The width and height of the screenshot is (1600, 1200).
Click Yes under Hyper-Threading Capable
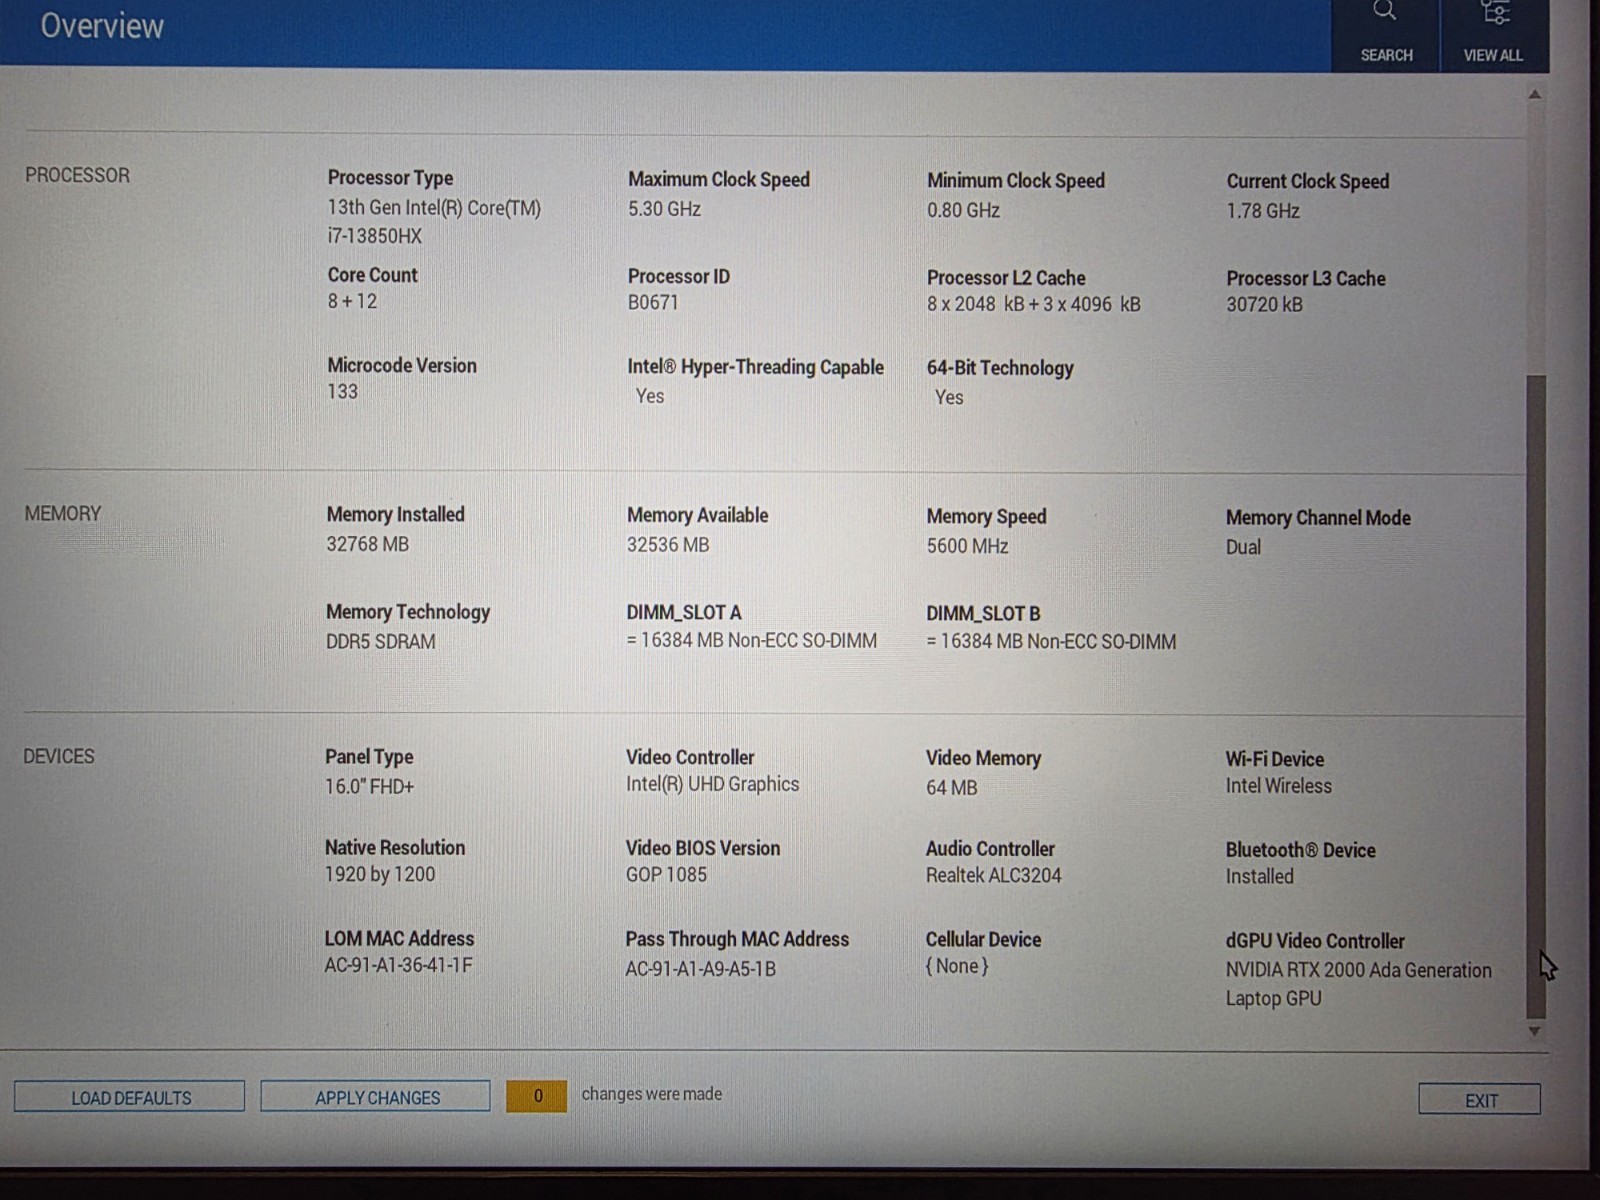[650, 396]
